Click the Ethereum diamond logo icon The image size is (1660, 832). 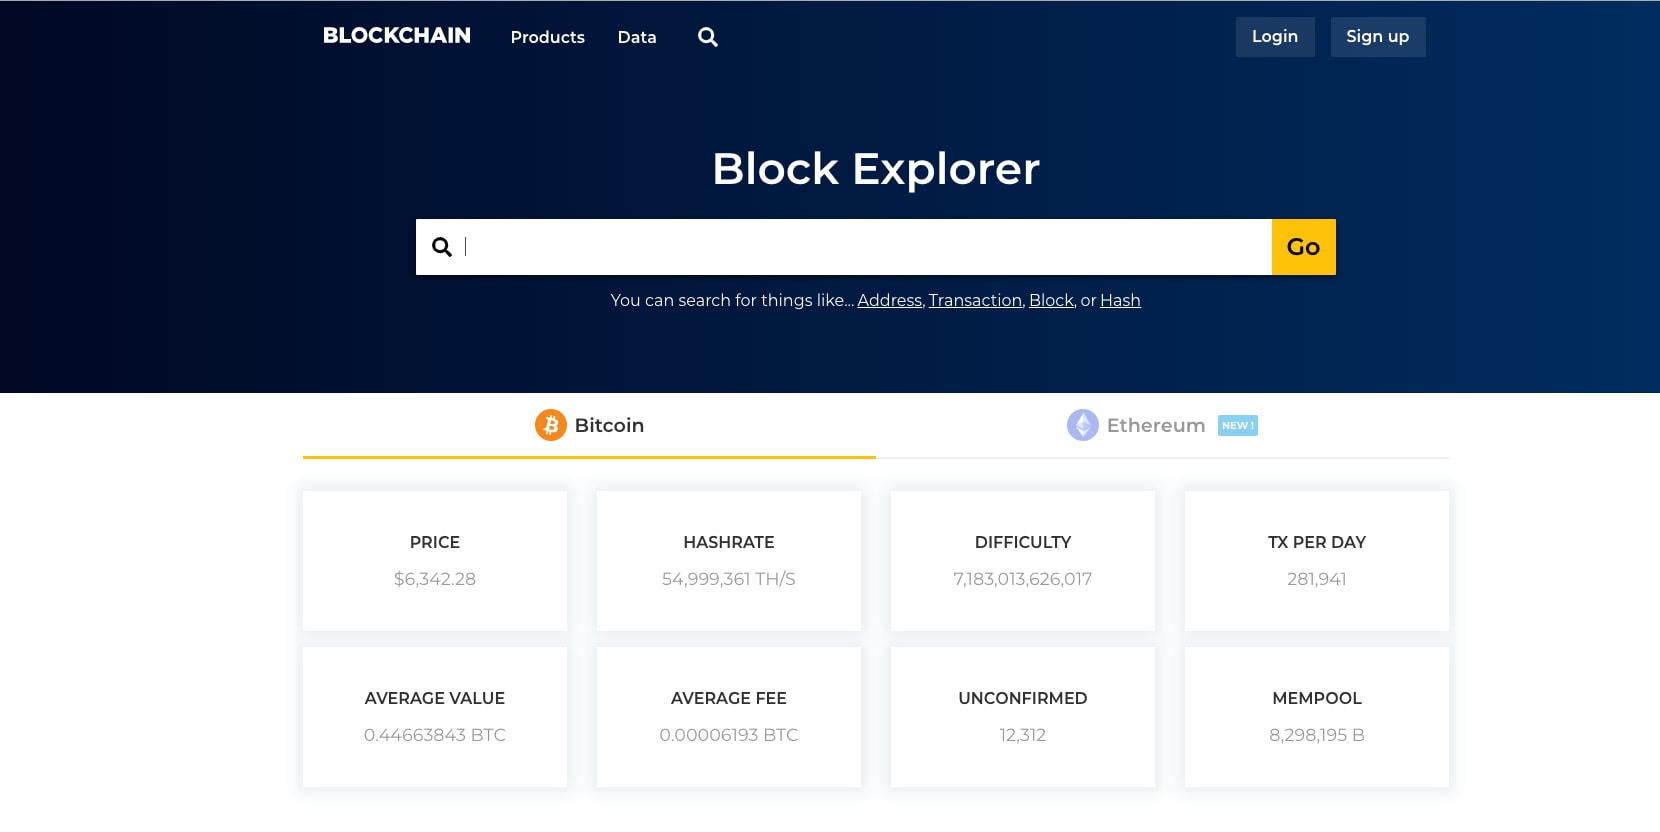coord(1083,425)
